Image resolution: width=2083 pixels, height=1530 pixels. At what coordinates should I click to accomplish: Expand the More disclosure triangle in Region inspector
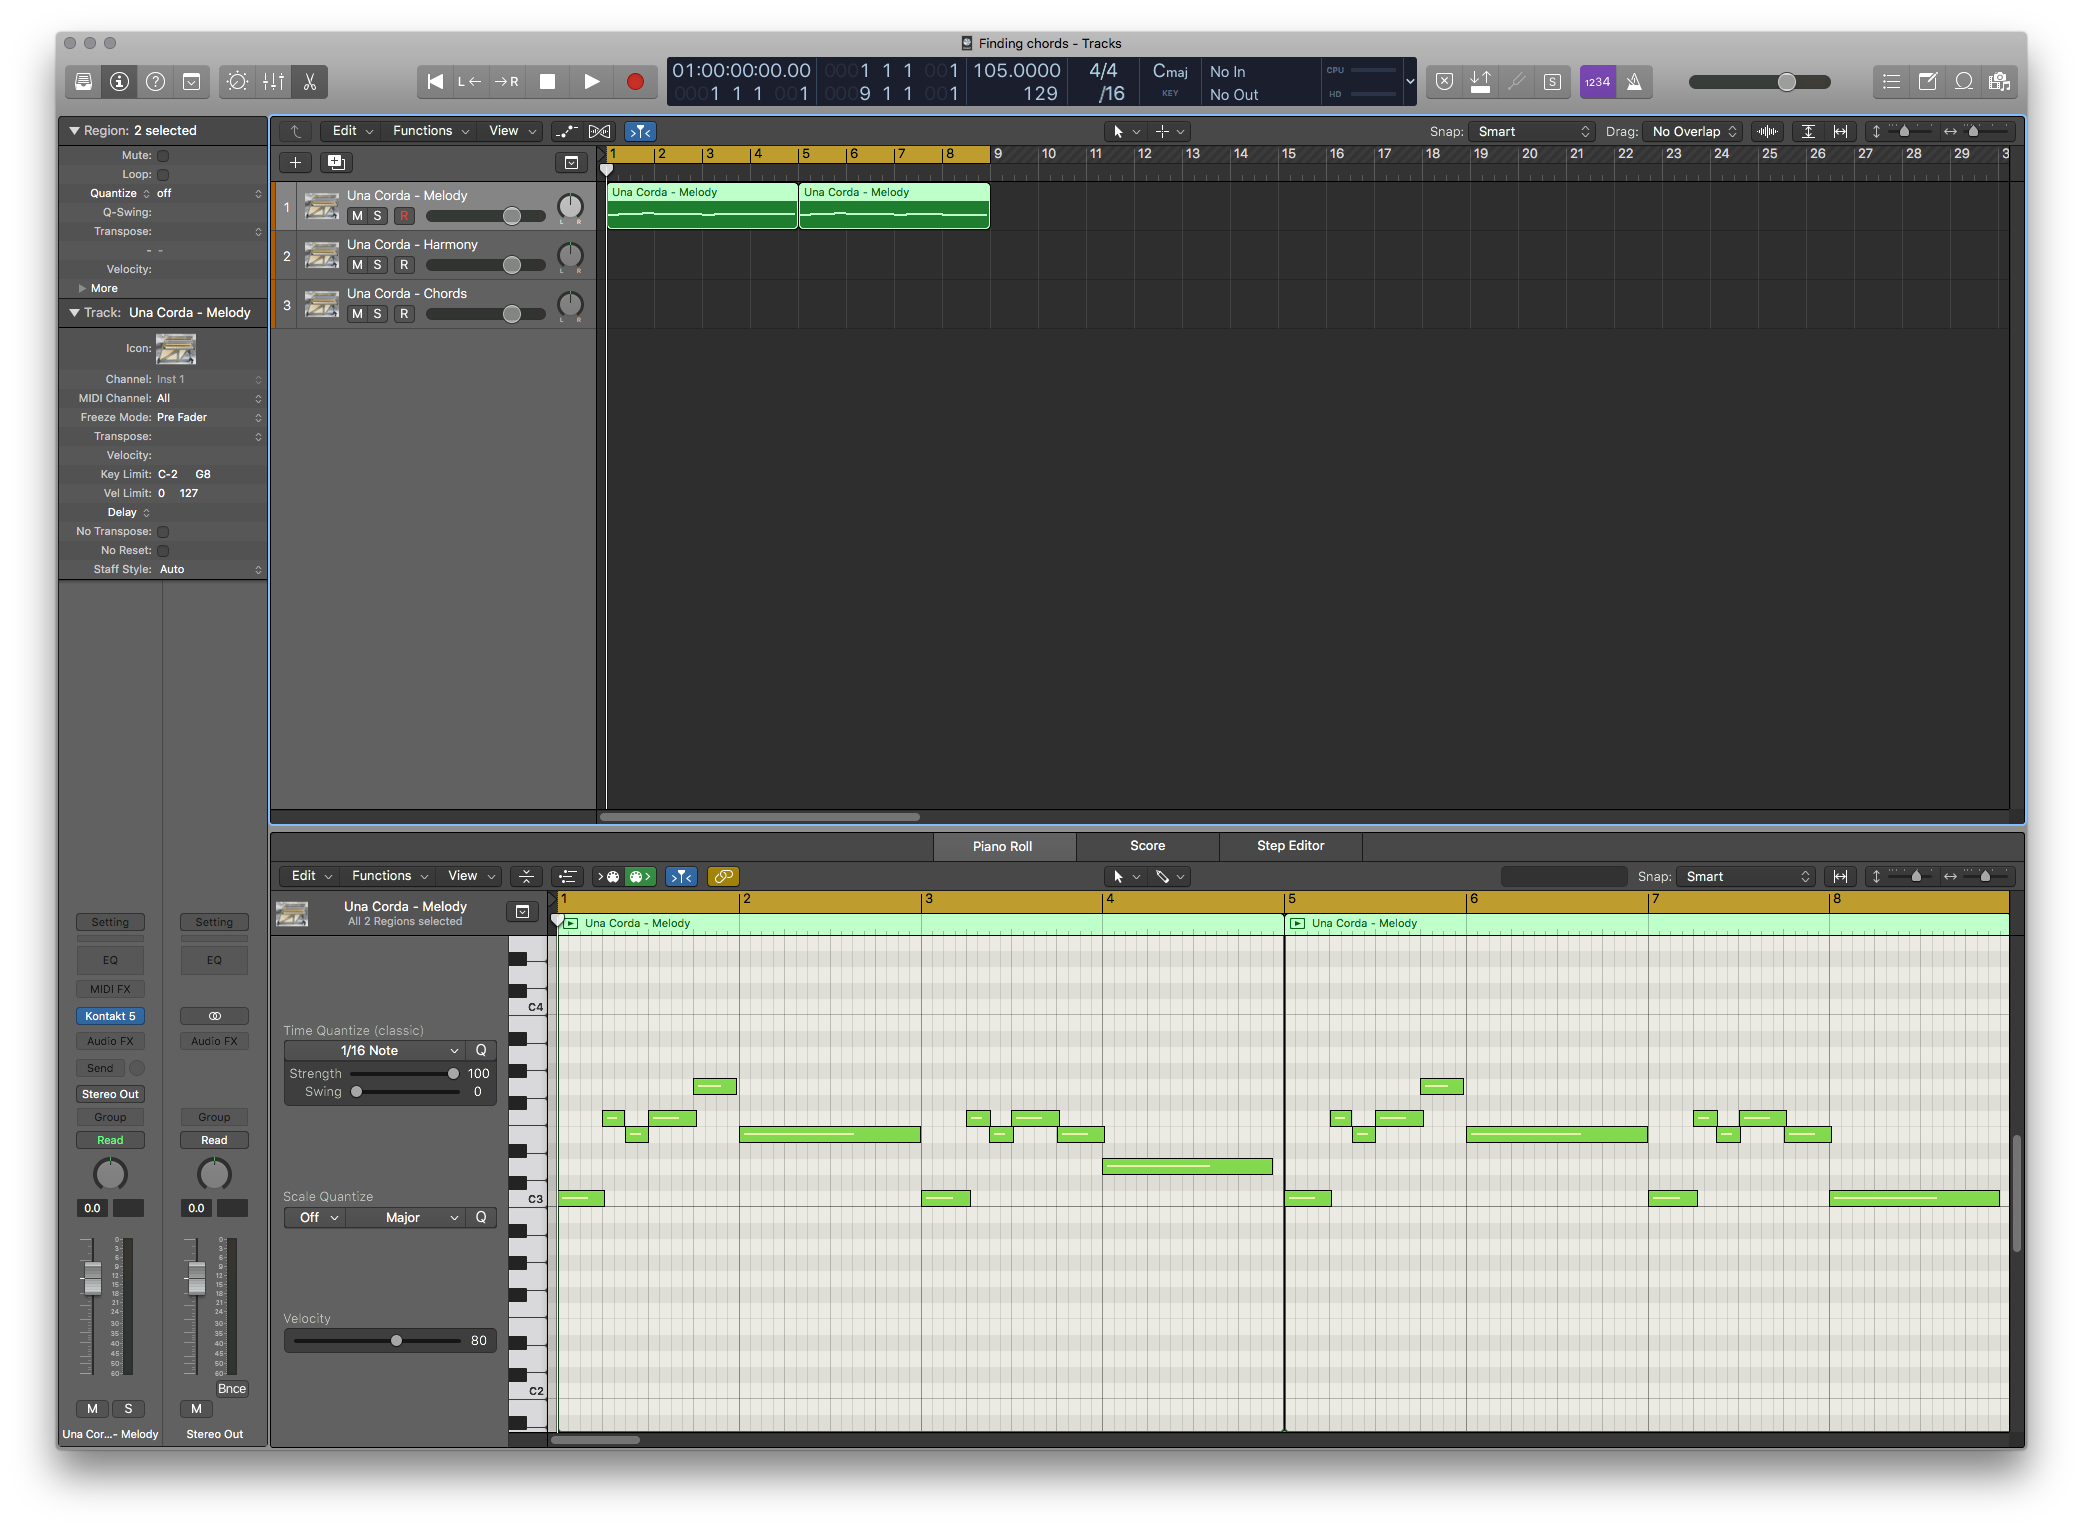point(83,288)
